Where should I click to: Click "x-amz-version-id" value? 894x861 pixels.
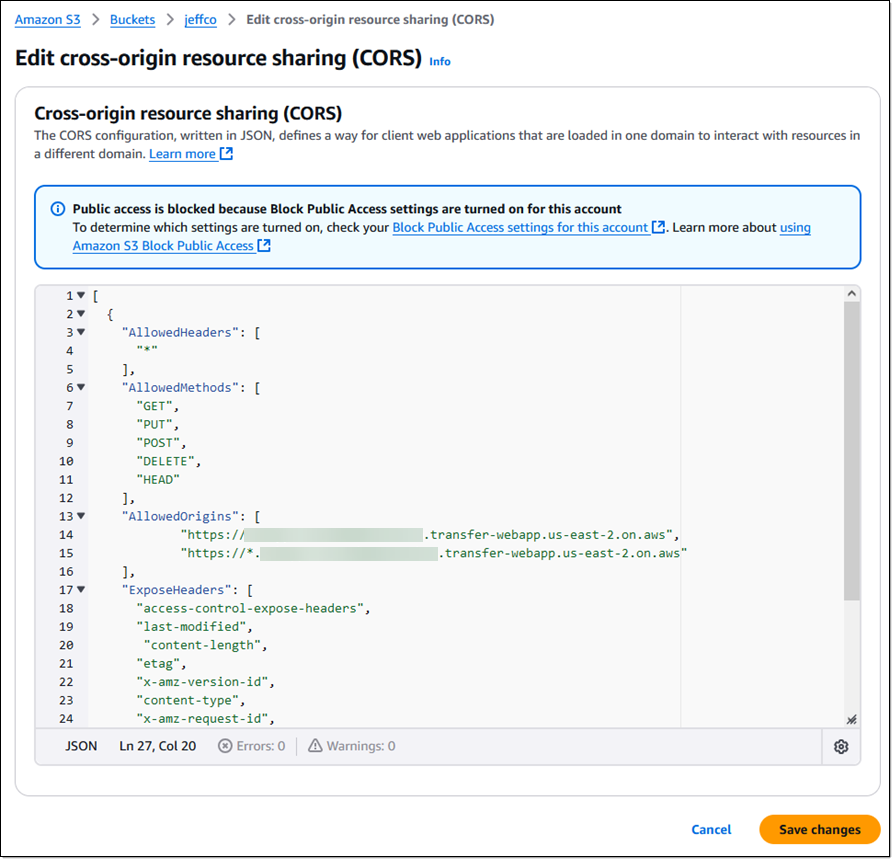[202, 682]
